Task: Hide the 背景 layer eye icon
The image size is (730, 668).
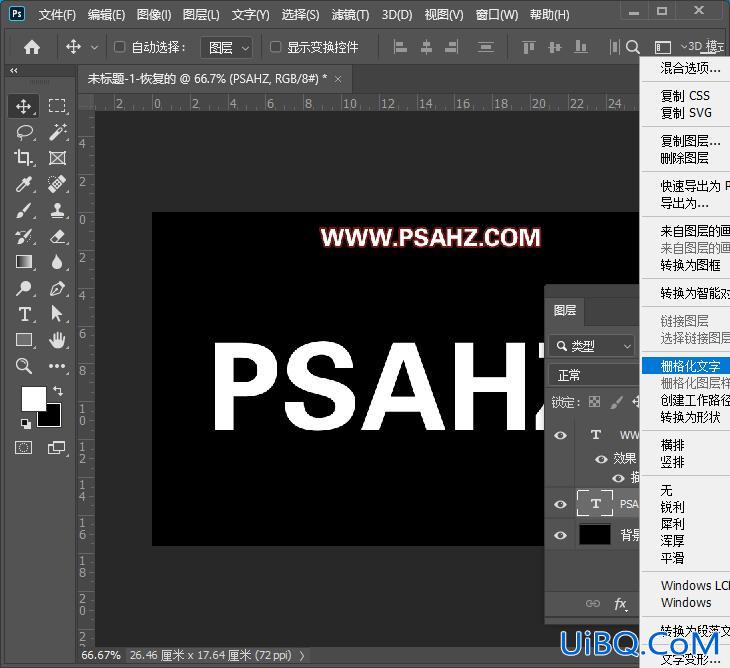Action: 561,535
